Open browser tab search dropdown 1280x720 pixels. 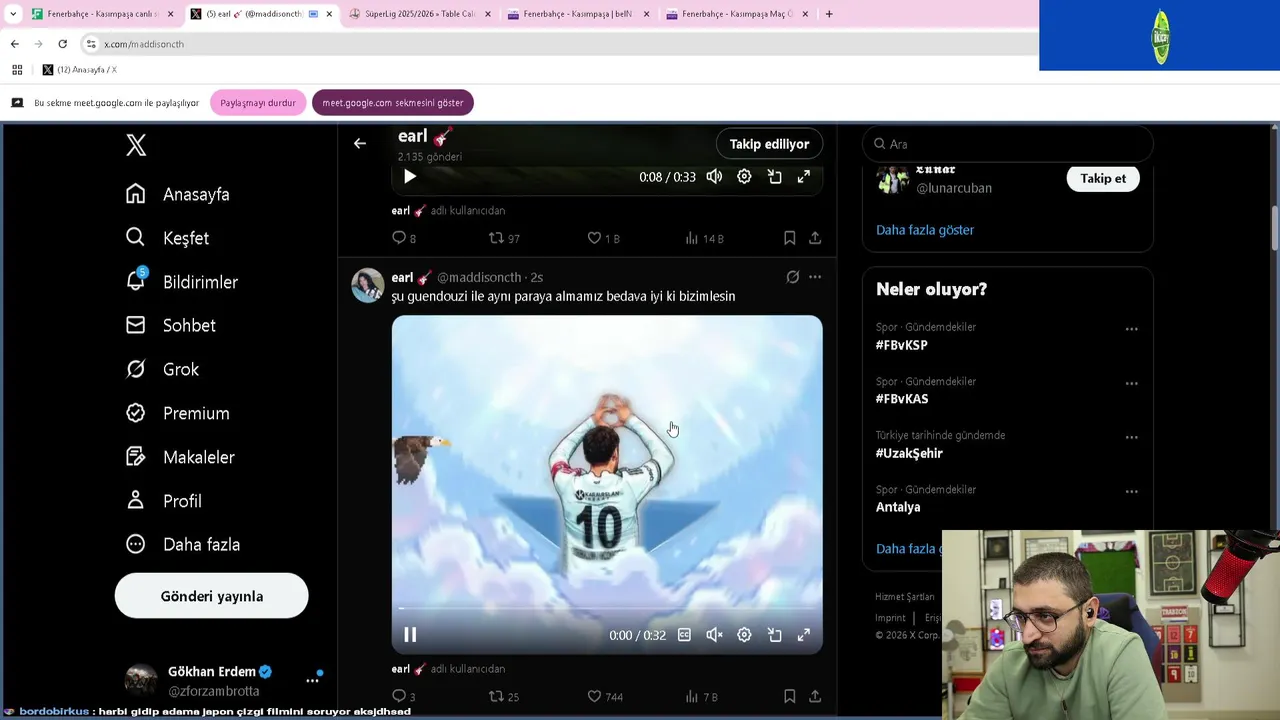point(13,14)
